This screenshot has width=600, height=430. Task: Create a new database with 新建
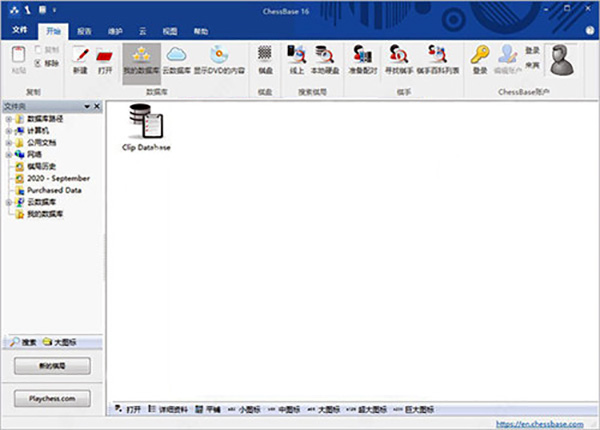pyautogui.click(x=80, y=60)
